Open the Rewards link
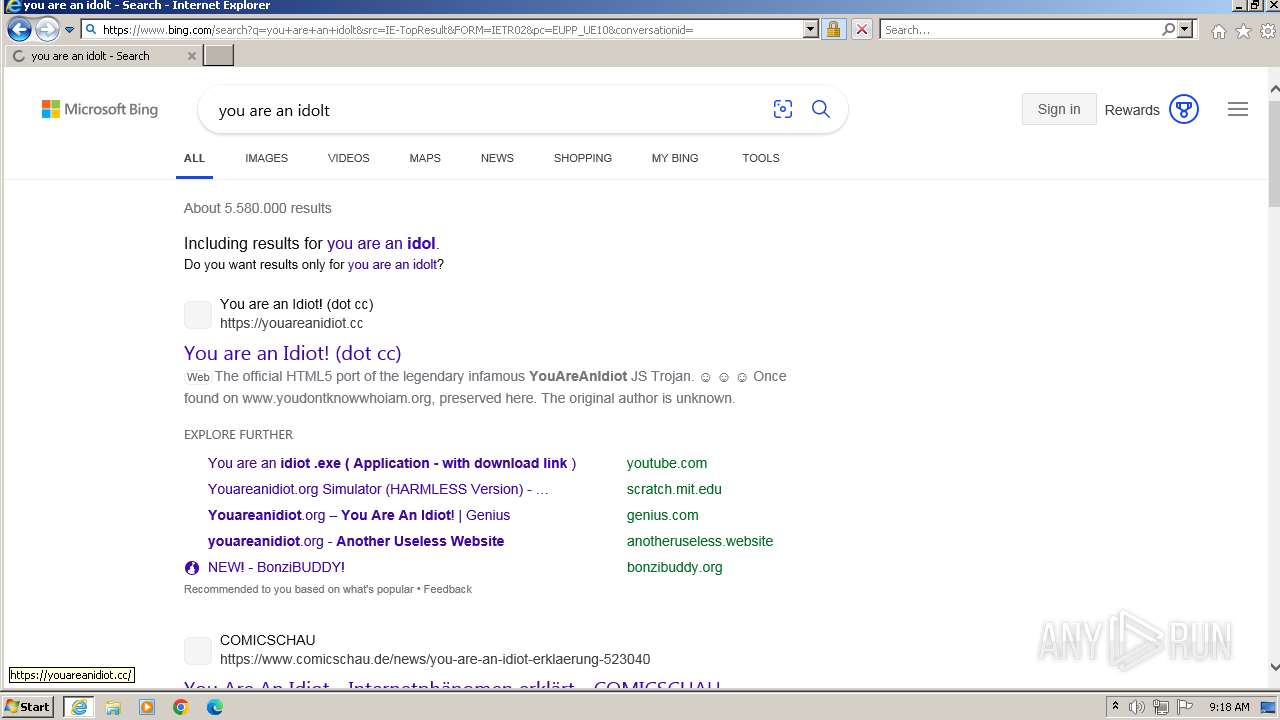This screenshot has height=720, width=1280. tap(1132, 110)
